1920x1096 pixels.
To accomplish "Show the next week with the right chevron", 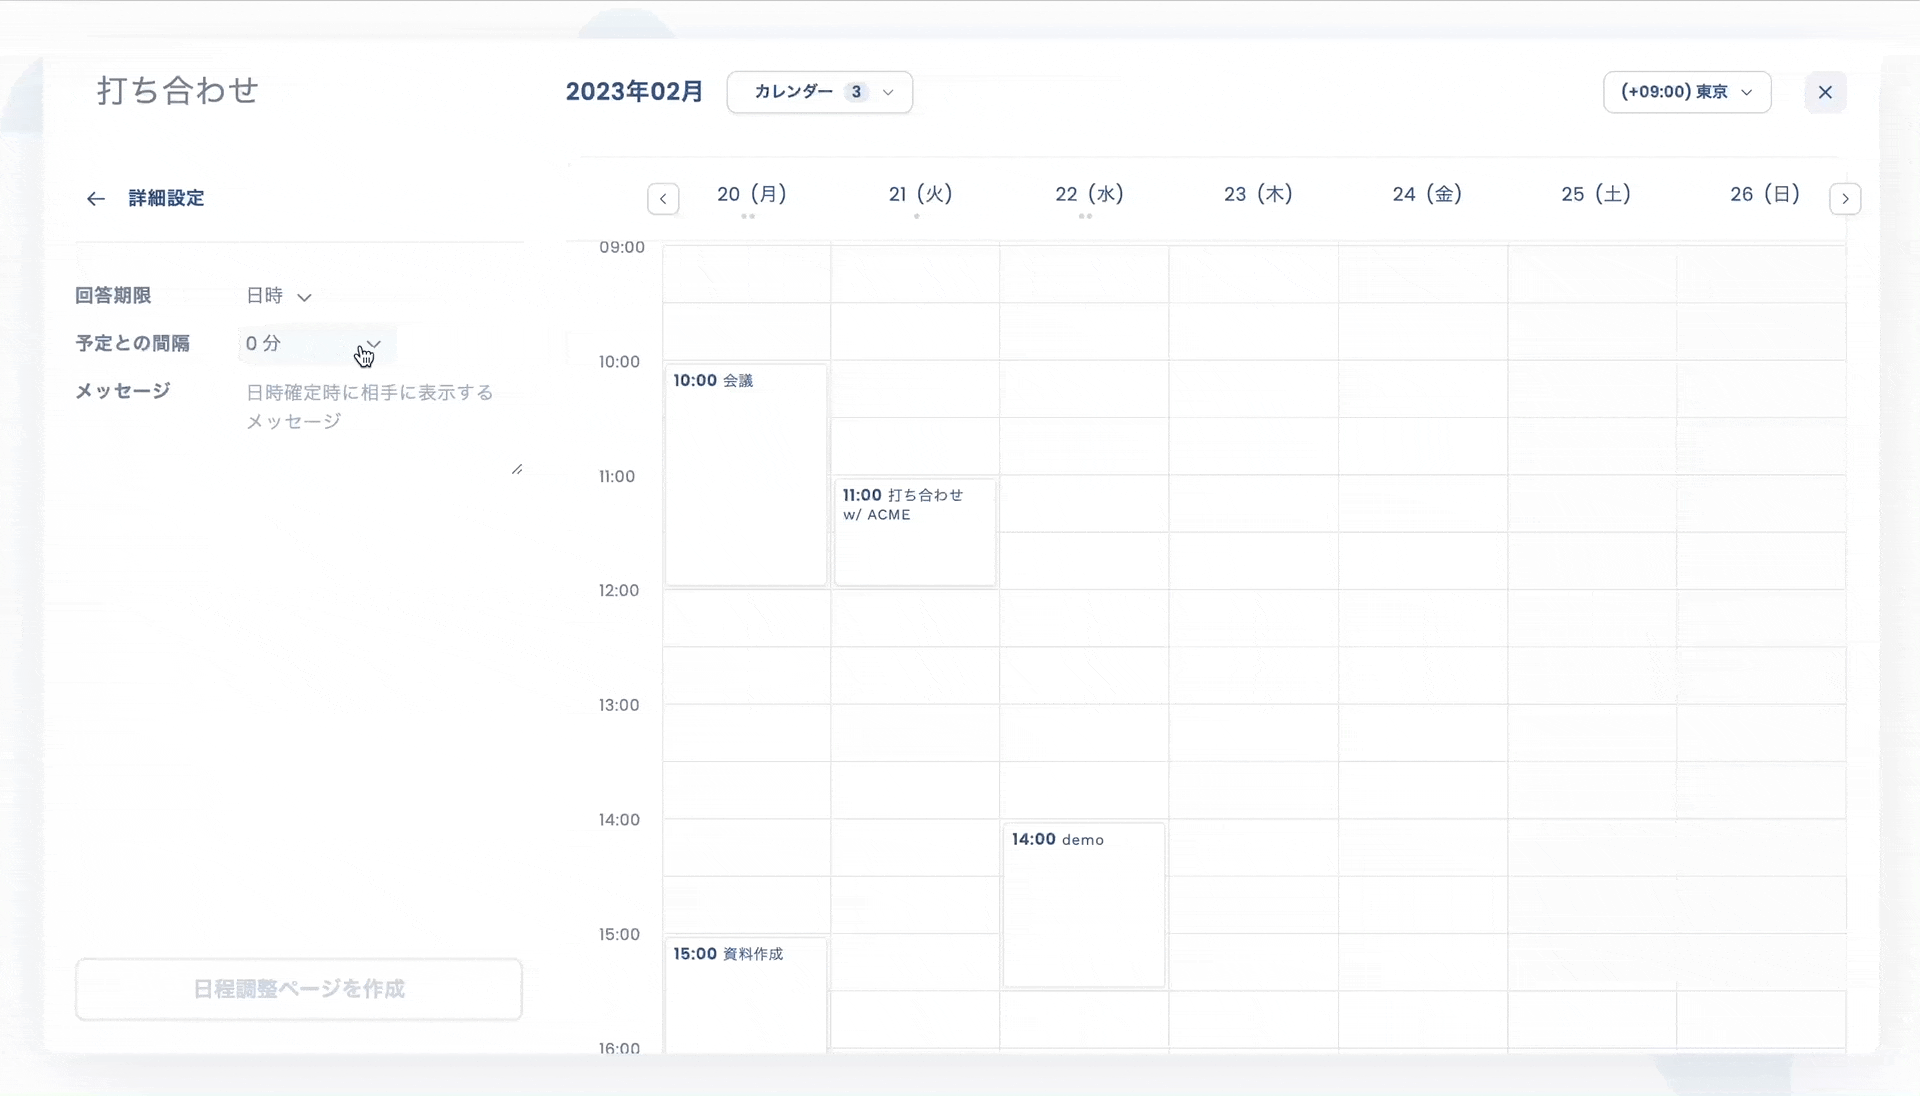I will point(1845,199).
